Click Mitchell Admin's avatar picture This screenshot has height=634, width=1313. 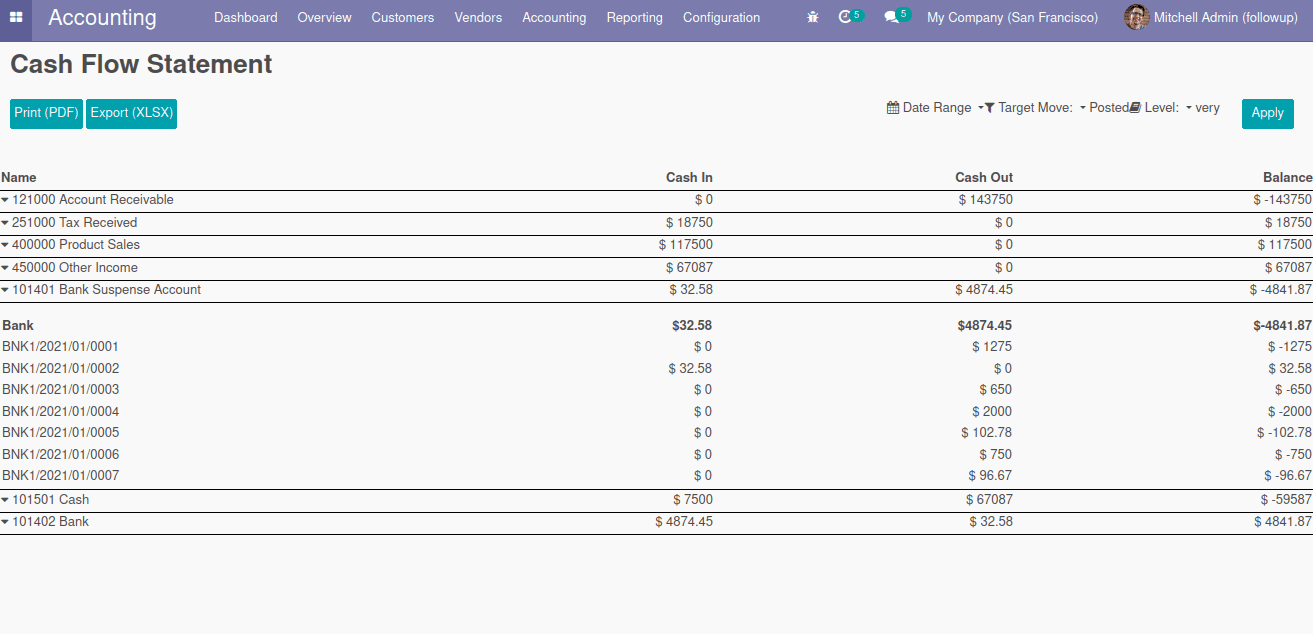click(1136, 17)
